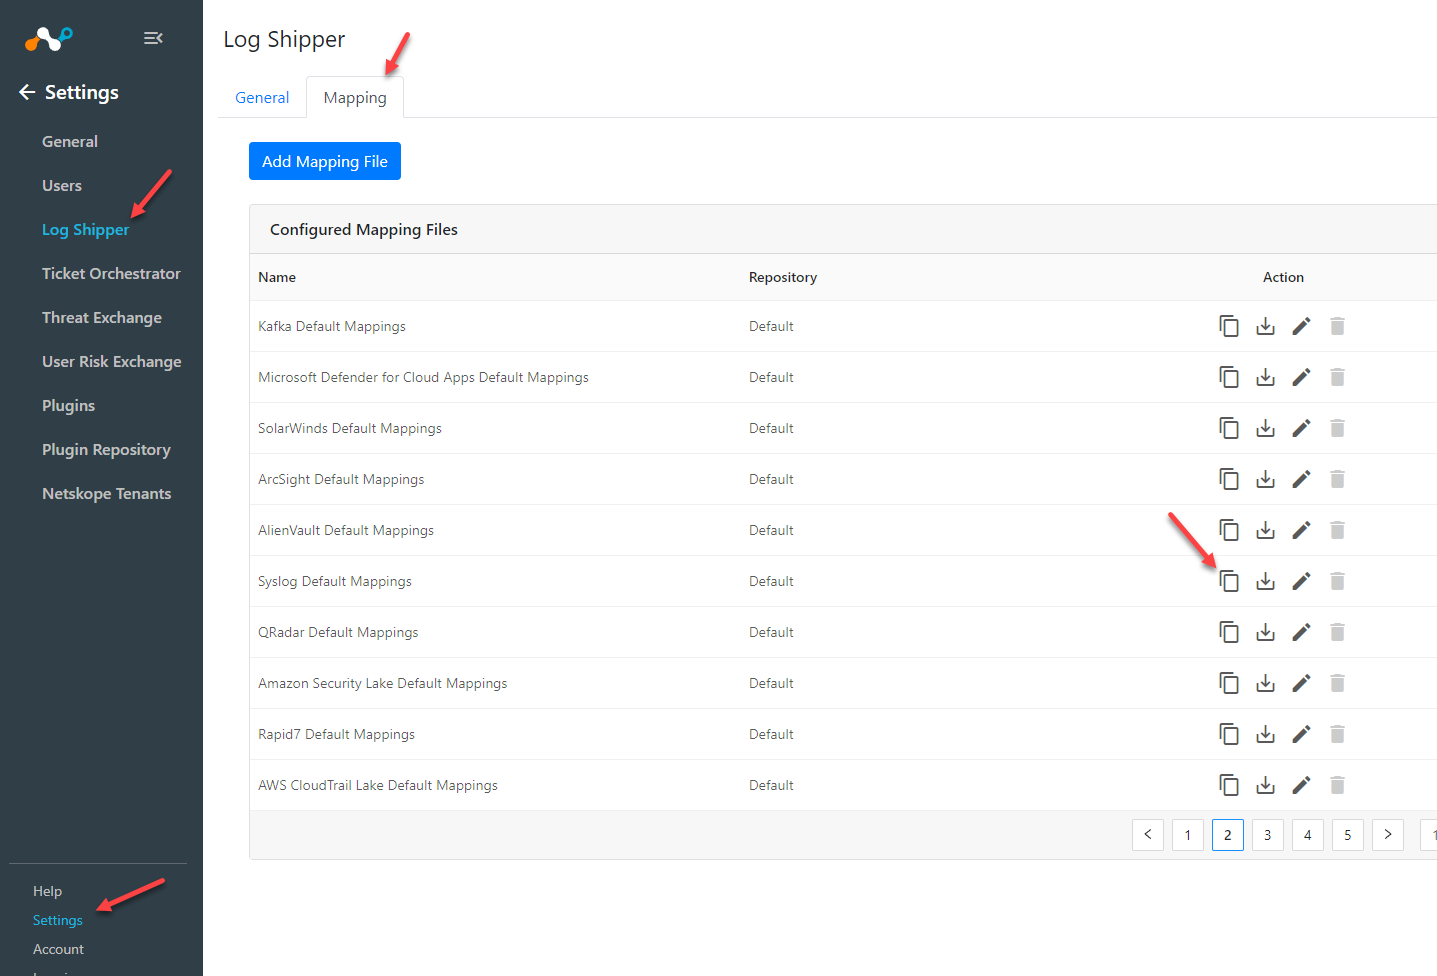1437x976 pixels.
Task: Download the Kafka Default Mappings file
Action: point(1265,326)
